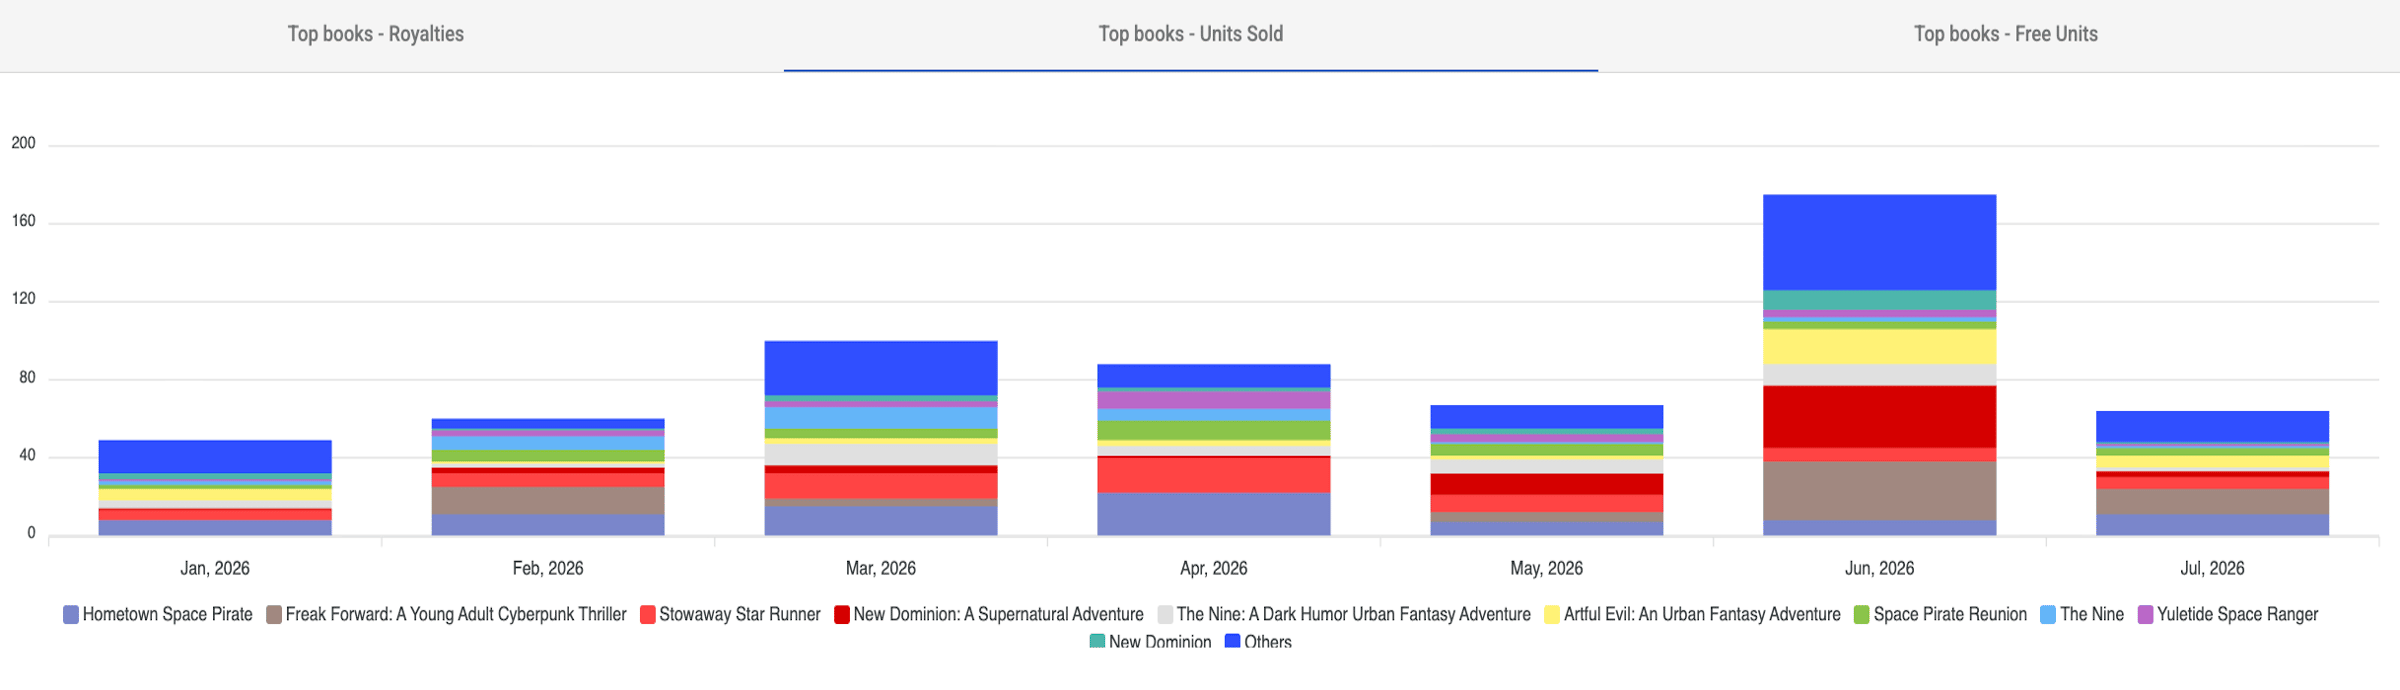Click Others segment in Jul, 2026 bar
Image resolution: width=2400 pixels, height=690 pixels.
[2213, 427]
